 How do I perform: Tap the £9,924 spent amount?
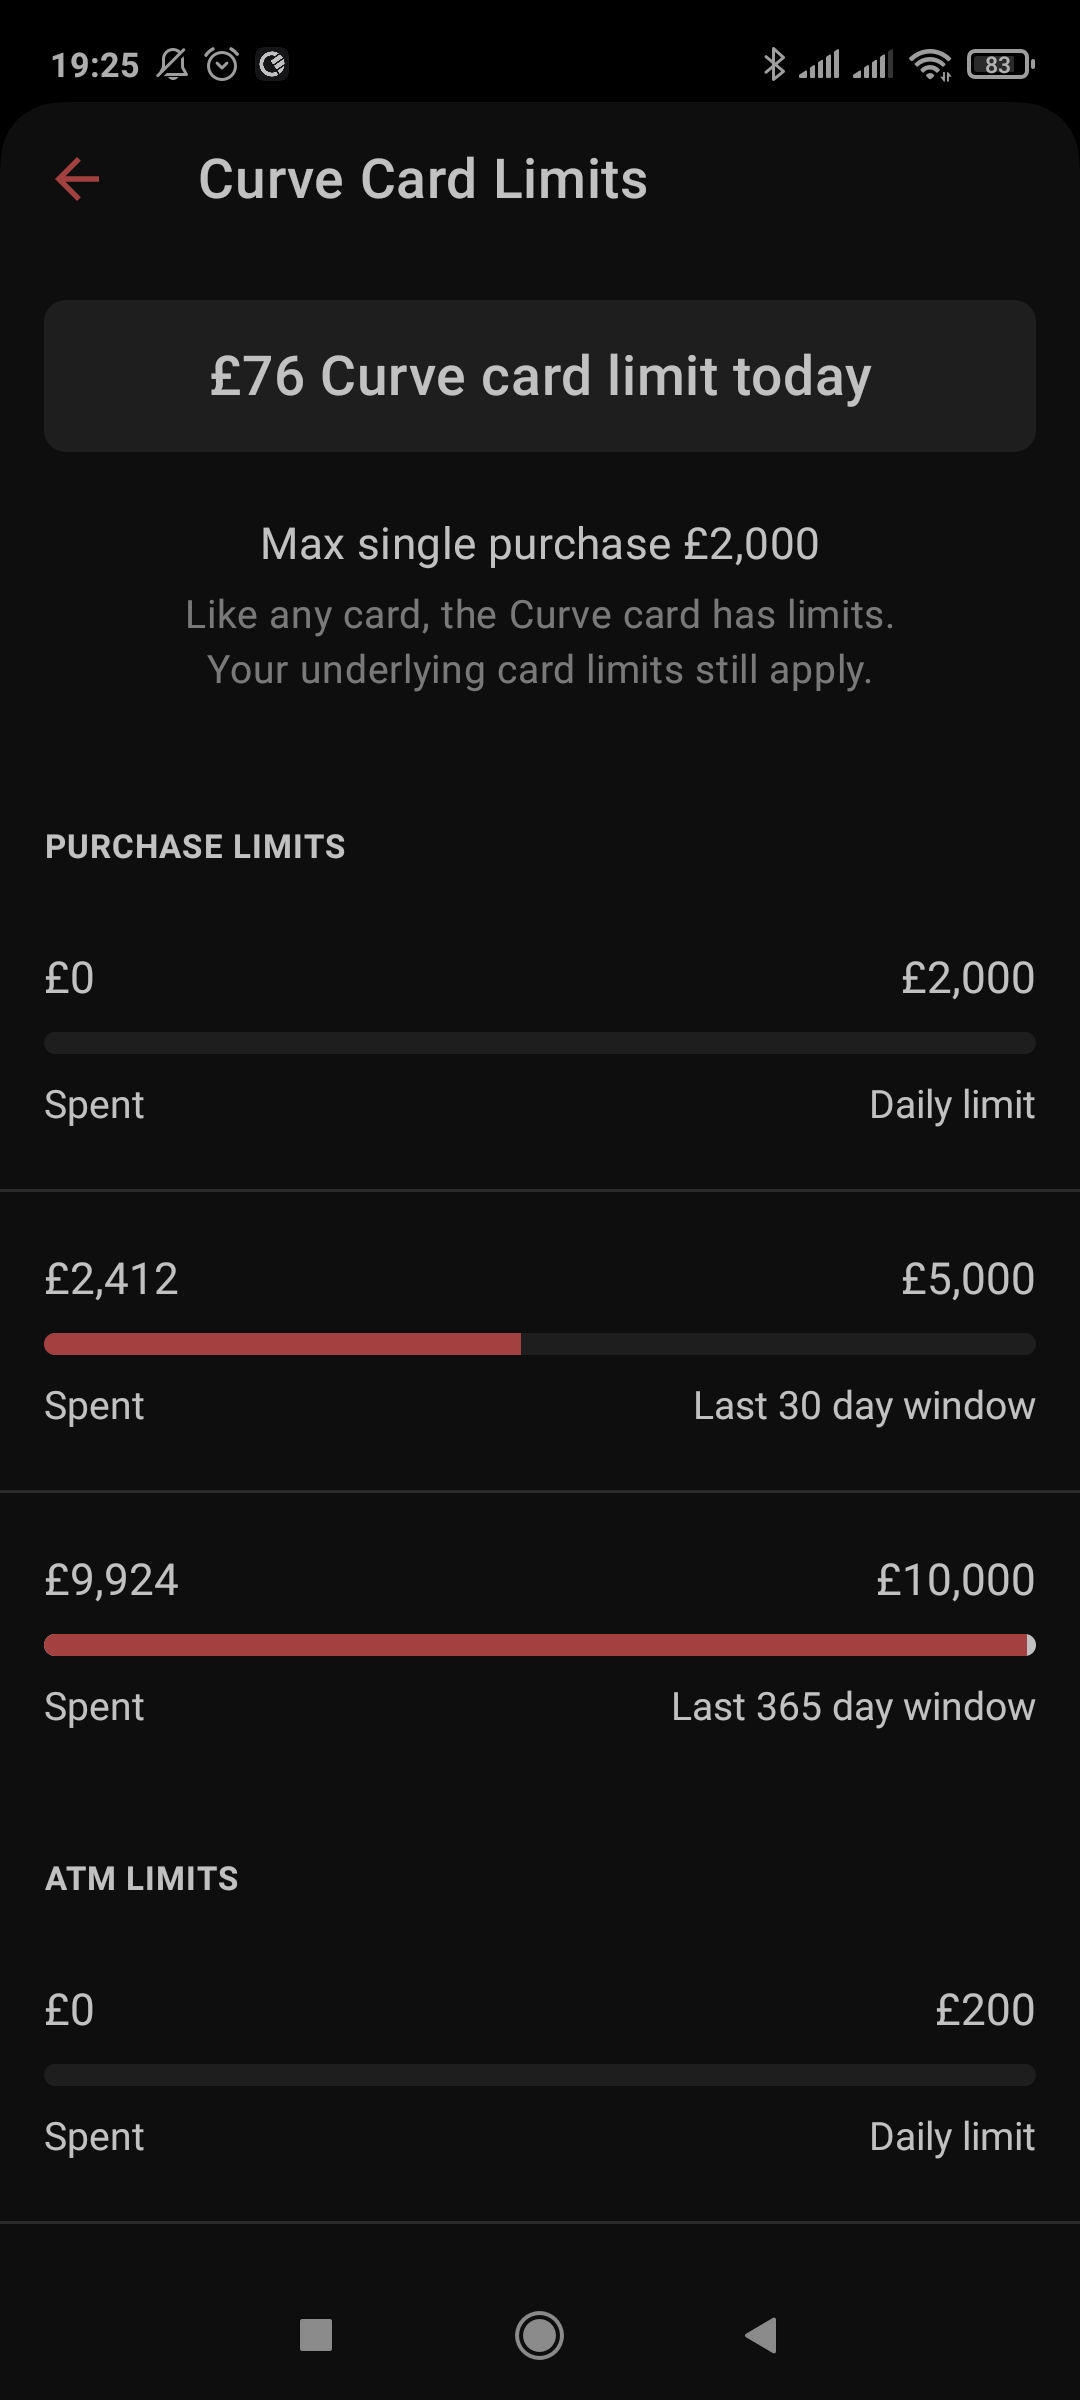[111, 1580]
